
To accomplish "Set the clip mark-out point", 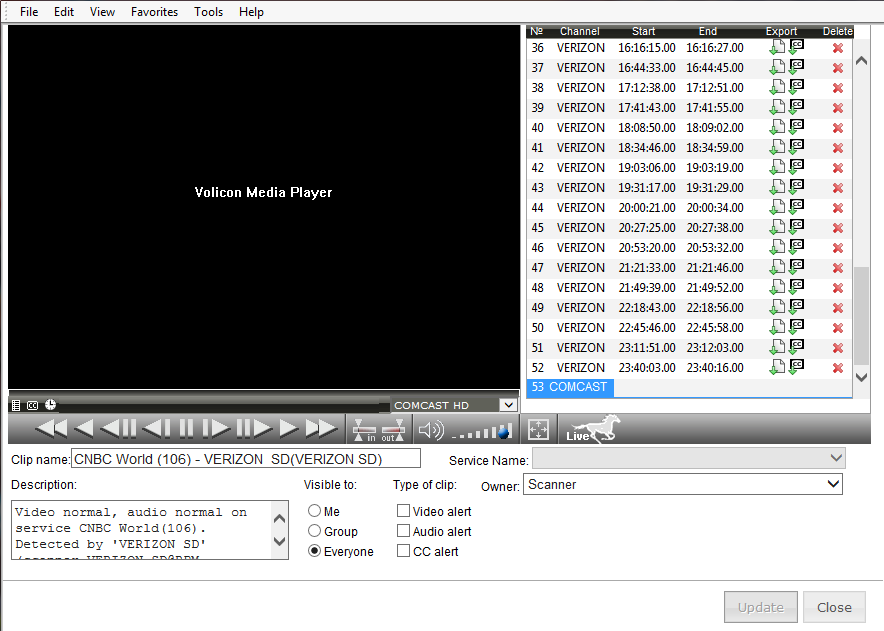I will (393, 430).
